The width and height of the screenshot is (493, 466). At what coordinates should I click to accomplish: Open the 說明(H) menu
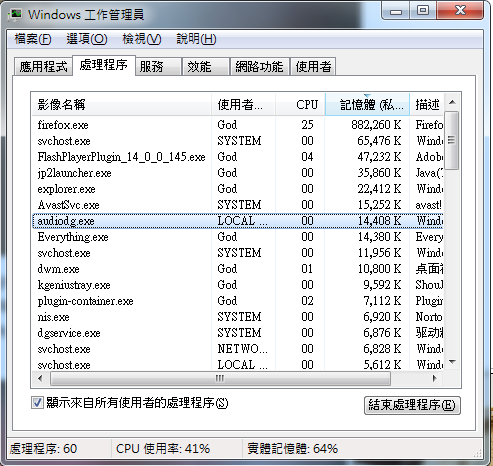tap(196, 39)
